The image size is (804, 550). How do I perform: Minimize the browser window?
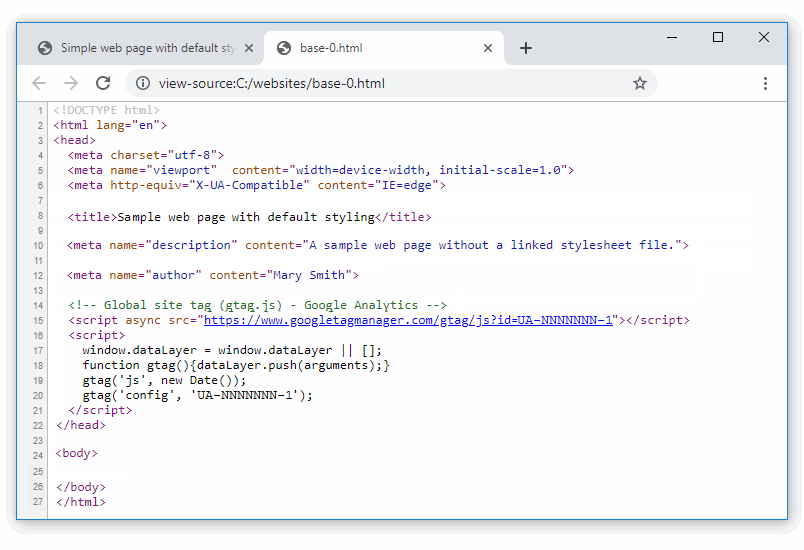pyautogui.click(x=672, y=37)
